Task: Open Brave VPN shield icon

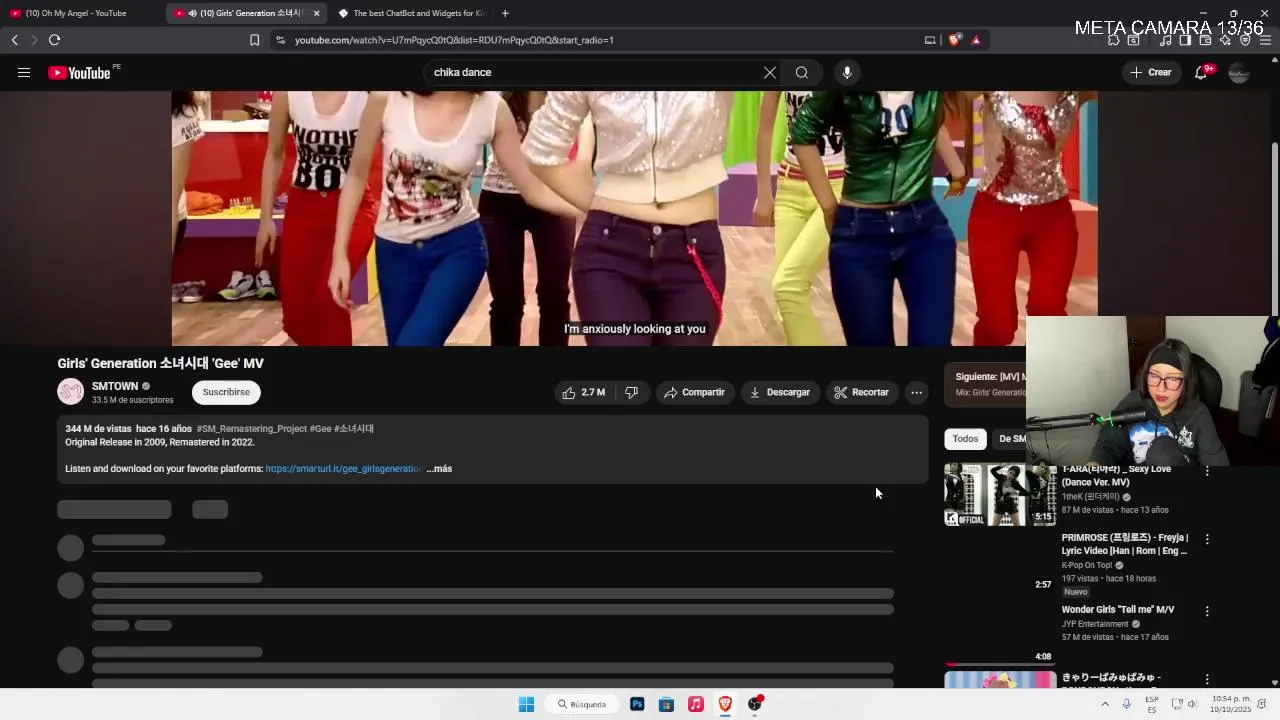Action: (x=1245, y=40)
